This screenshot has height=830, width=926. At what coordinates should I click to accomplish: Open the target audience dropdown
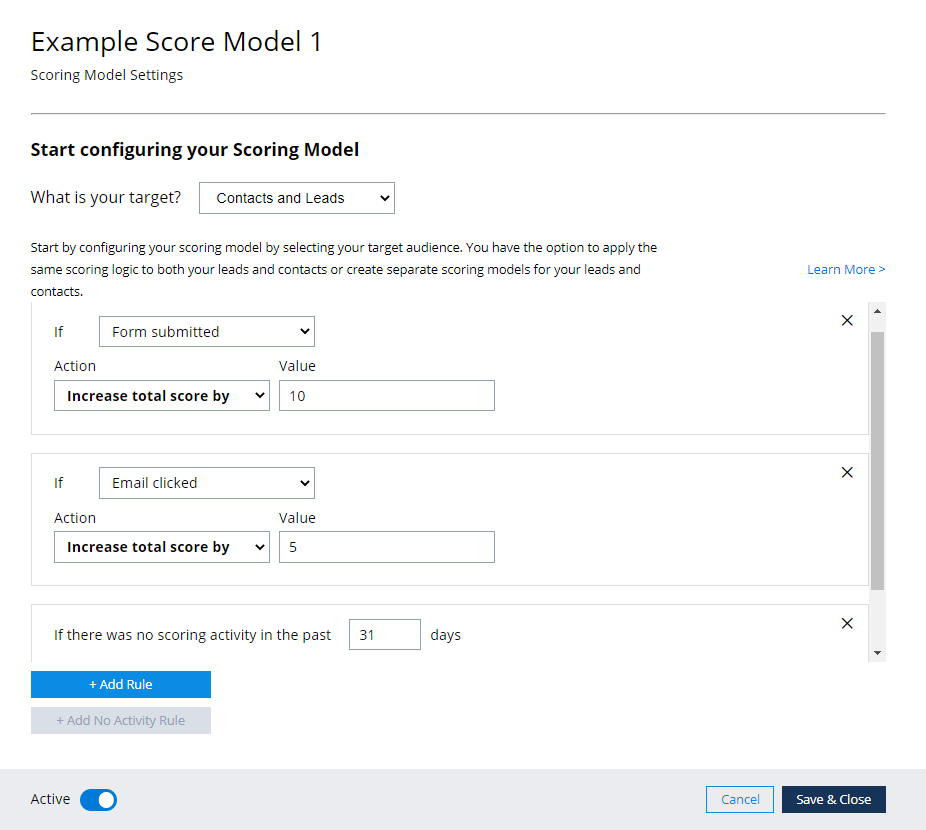(296, 198)
